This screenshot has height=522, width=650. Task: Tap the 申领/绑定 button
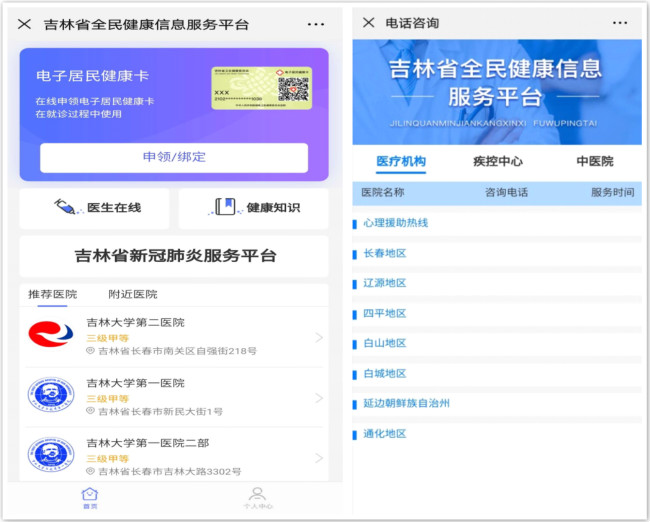[174, 157]
